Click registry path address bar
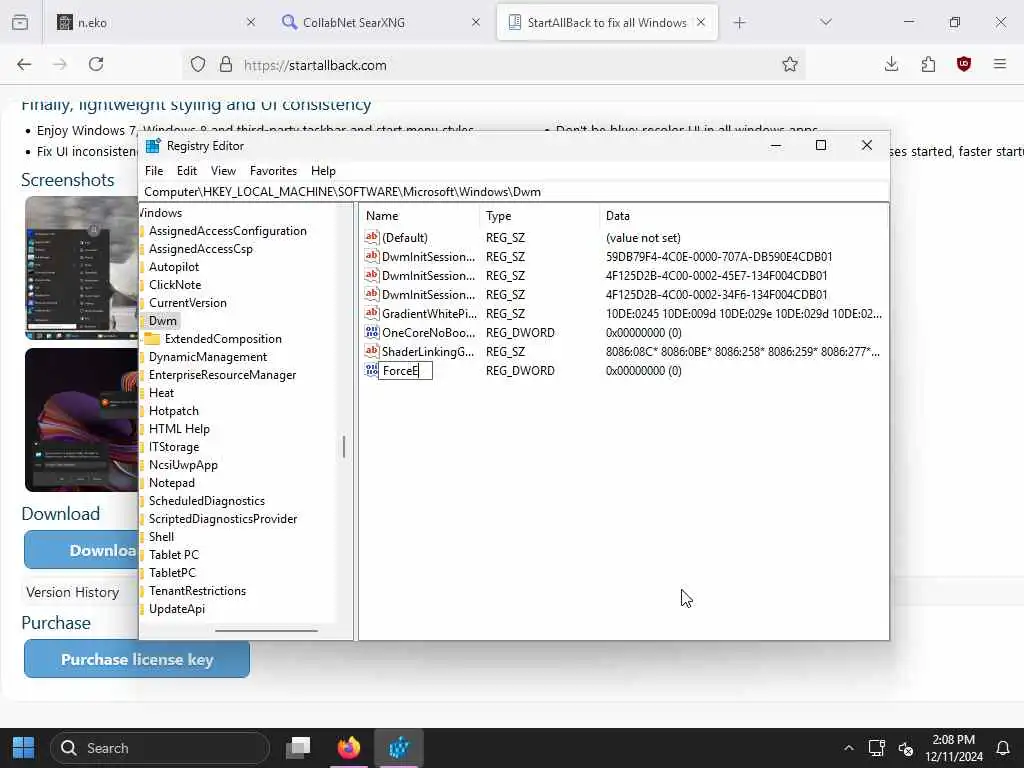 pos(514,192)
